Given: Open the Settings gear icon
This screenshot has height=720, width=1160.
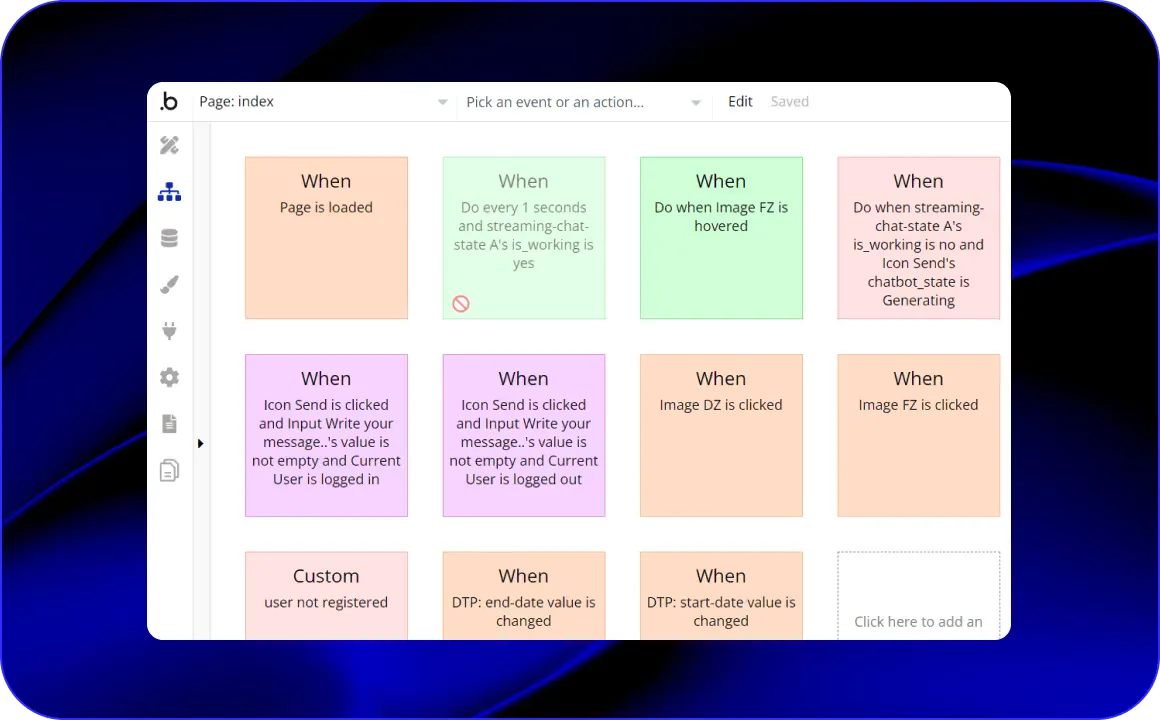Looking at the screenshot, I should [x=169, y=377].
